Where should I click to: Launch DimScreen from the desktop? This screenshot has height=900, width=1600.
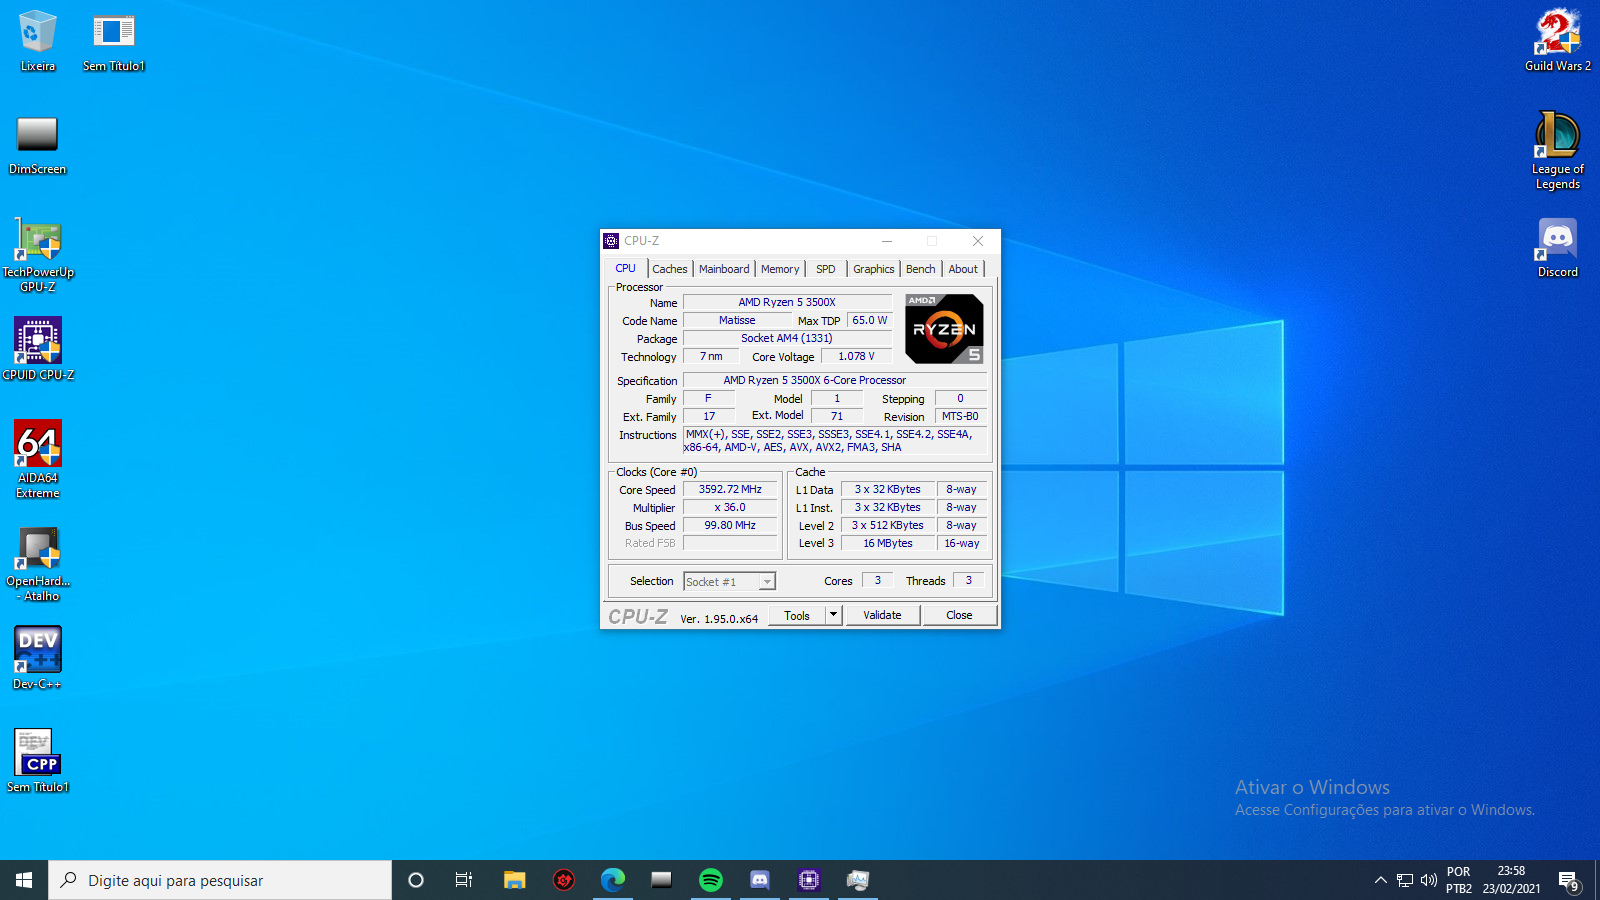(38, 145)
